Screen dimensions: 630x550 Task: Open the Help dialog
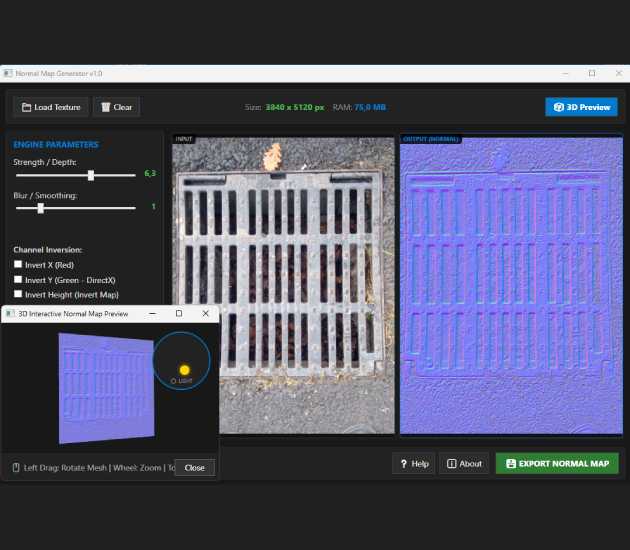click(413, 464)
